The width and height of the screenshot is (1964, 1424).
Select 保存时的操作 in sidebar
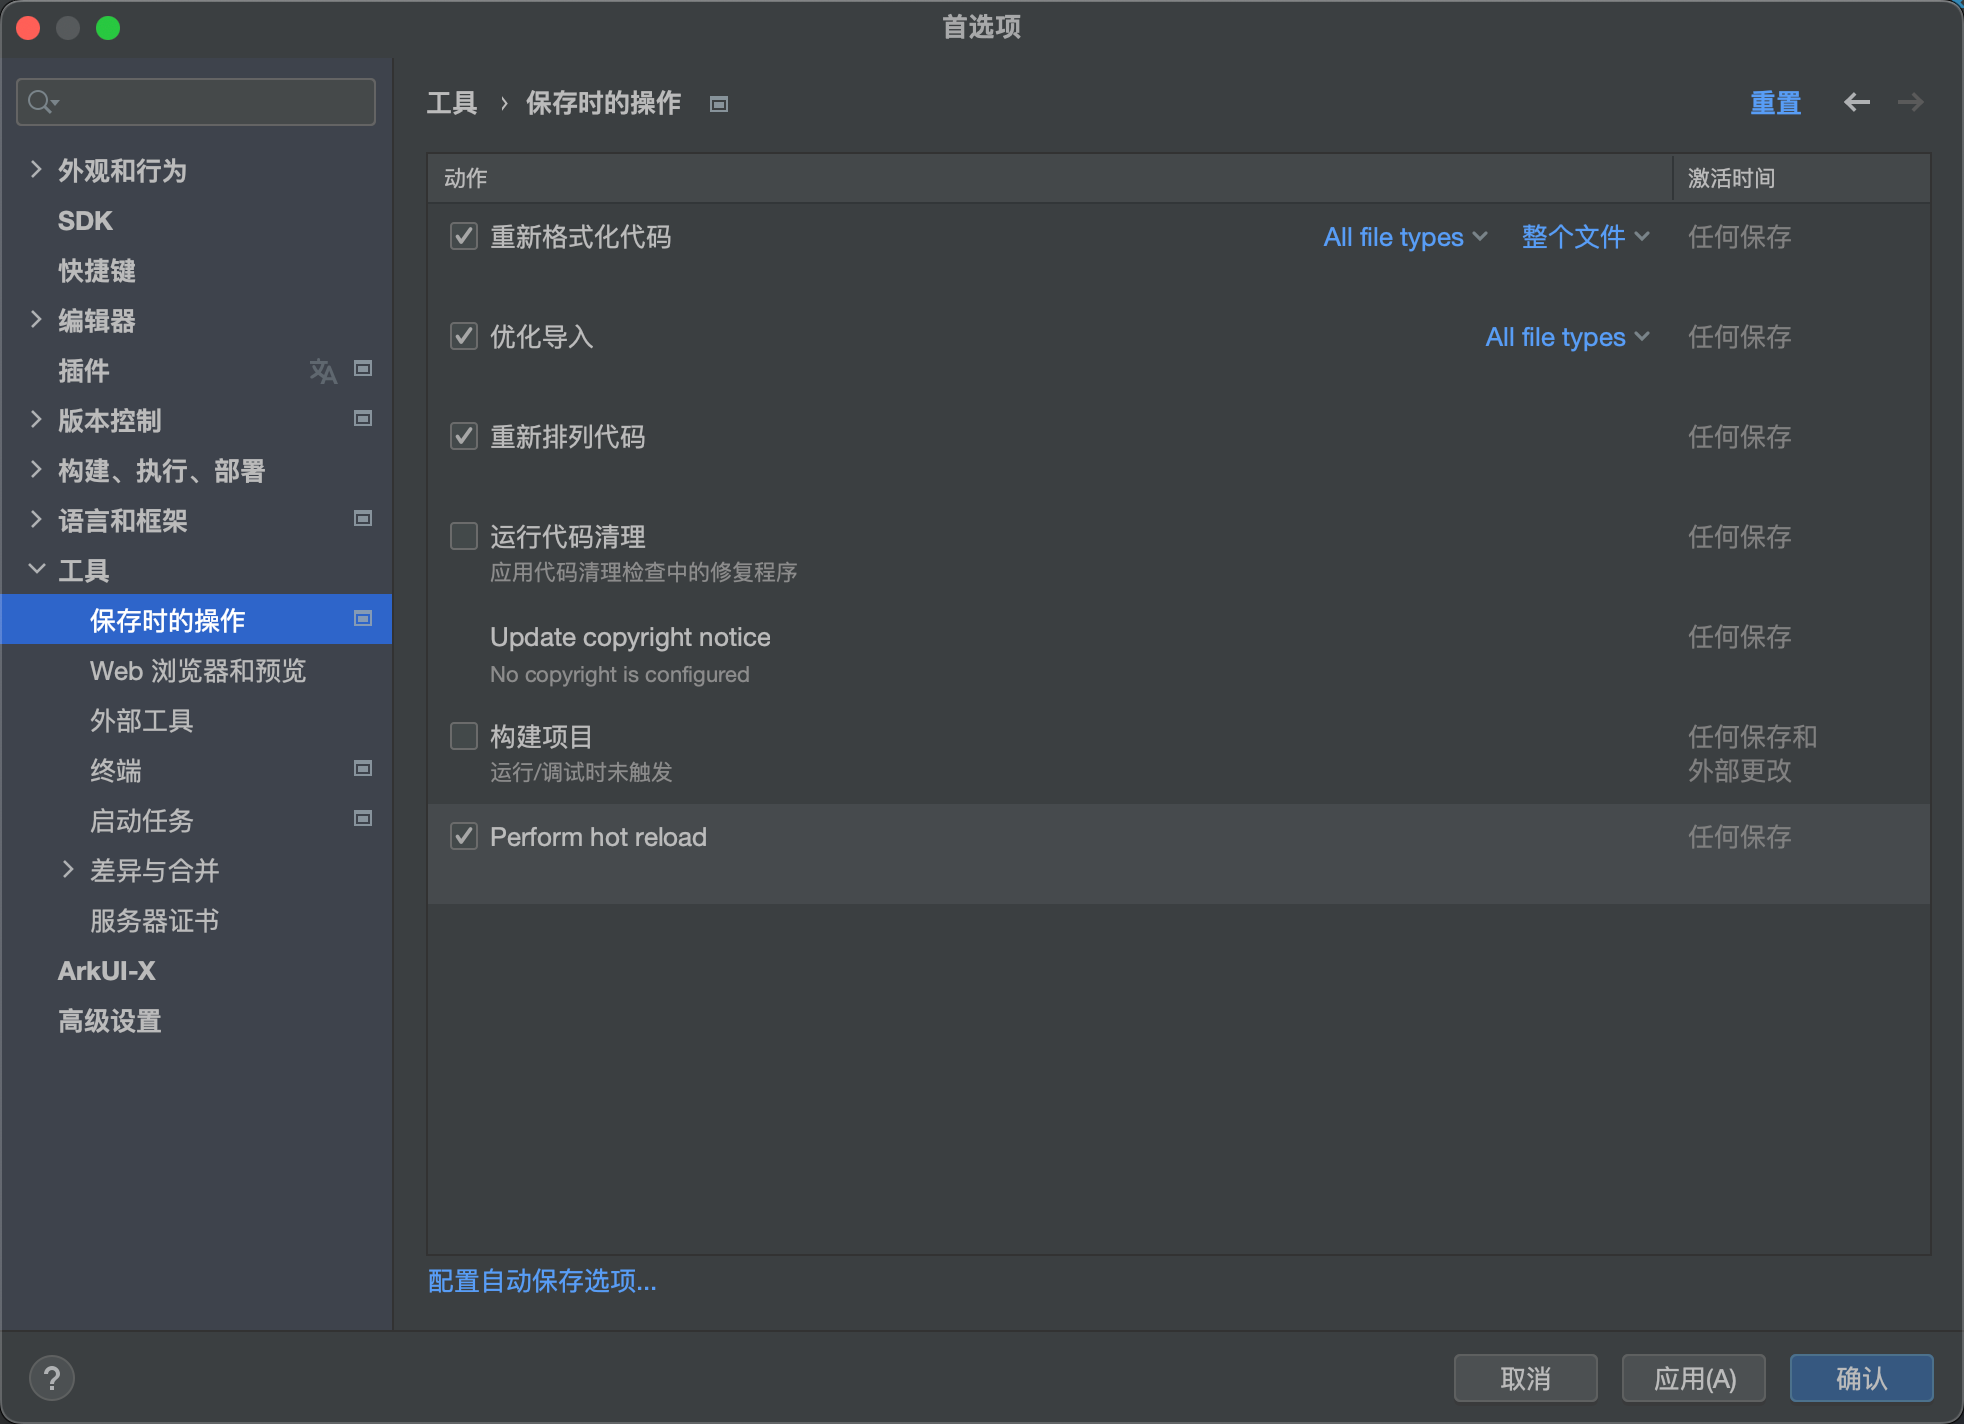point(196,619)
